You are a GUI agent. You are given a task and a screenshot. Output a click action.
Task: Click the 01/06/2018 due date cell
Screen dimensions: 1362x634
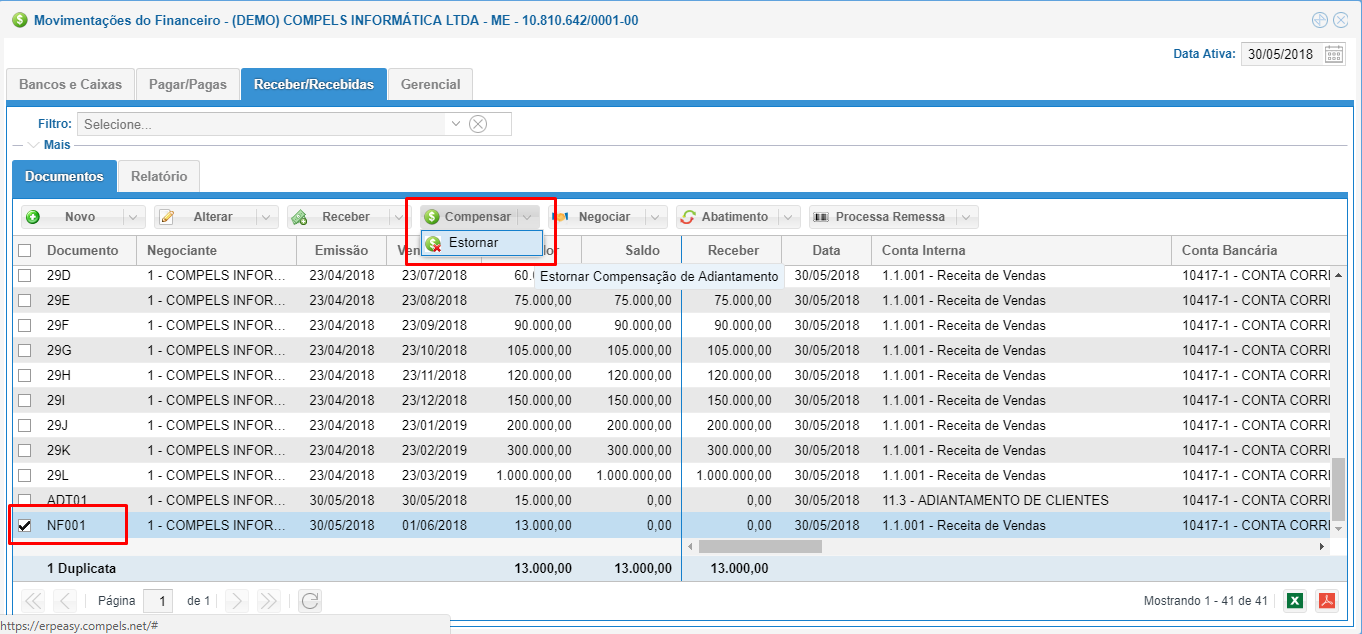(435, 525)
